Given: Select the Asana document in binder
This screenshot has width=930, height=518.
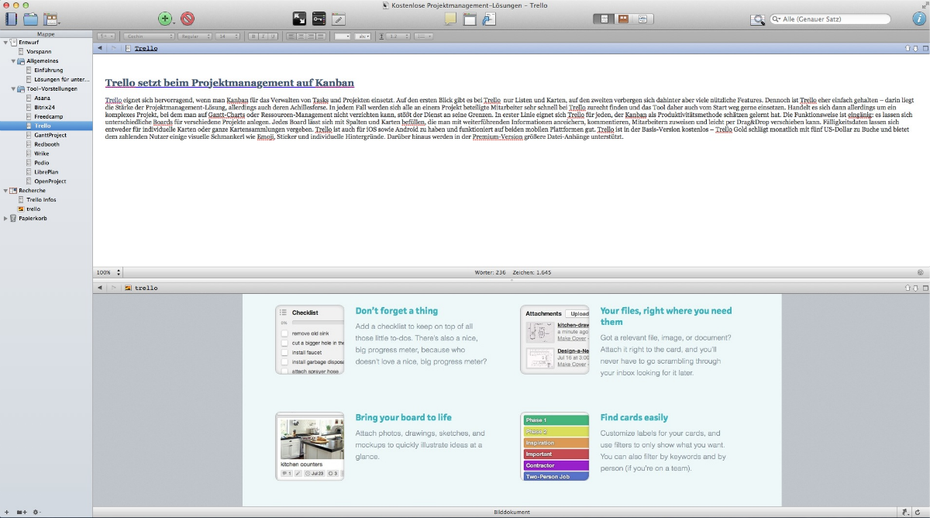Looking at the screenshot, I should (x=42, y=98).
